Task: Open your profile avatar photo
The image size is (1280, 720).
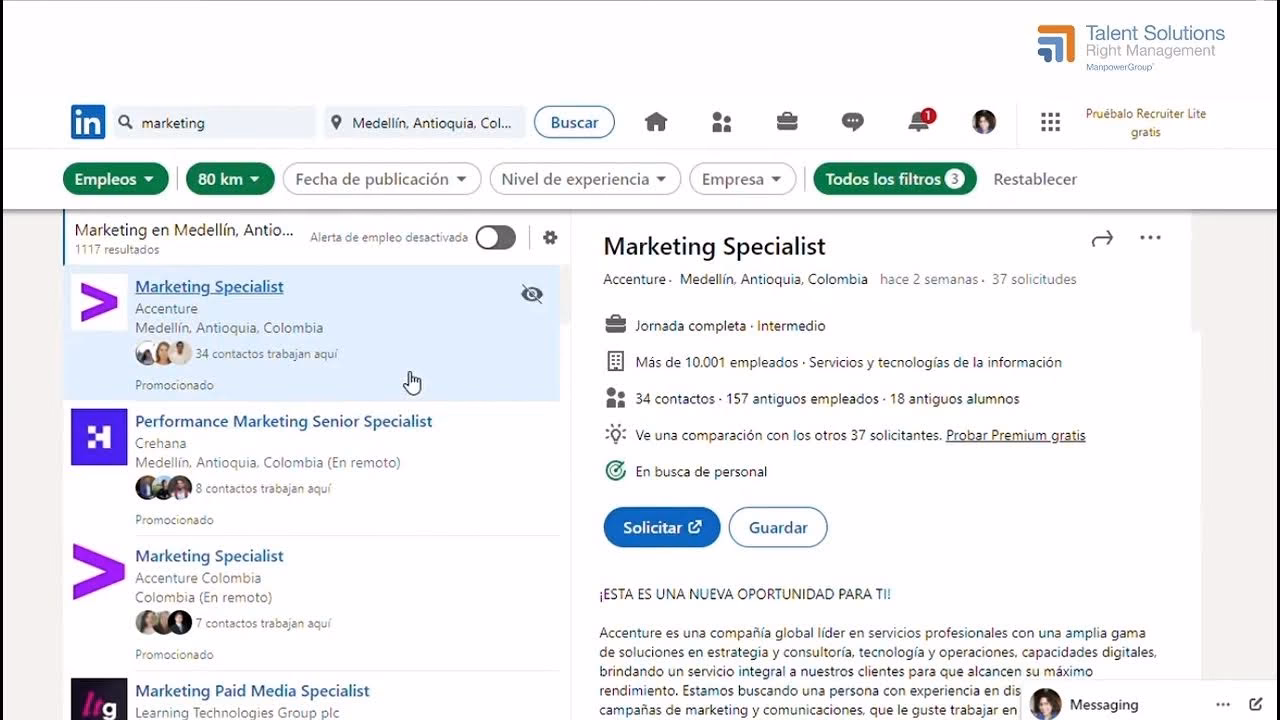Action: coord(984,121)
